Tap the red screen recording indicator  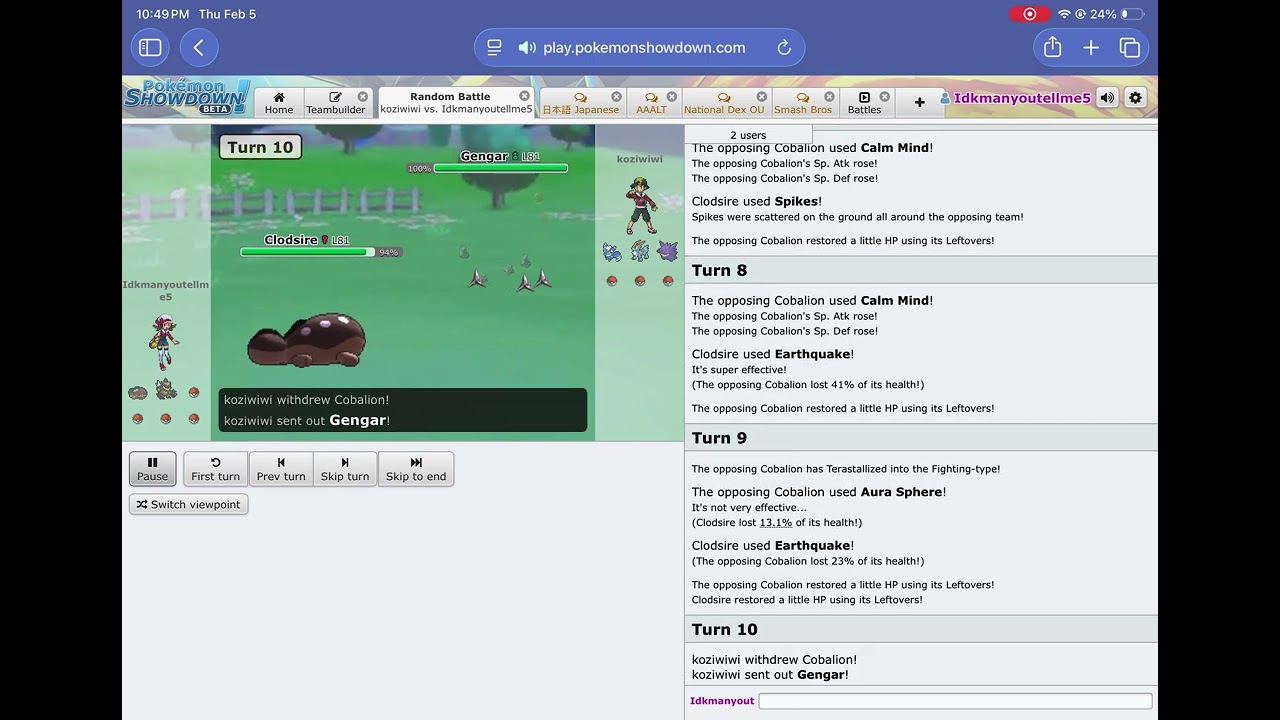(x=1030, y=14)
